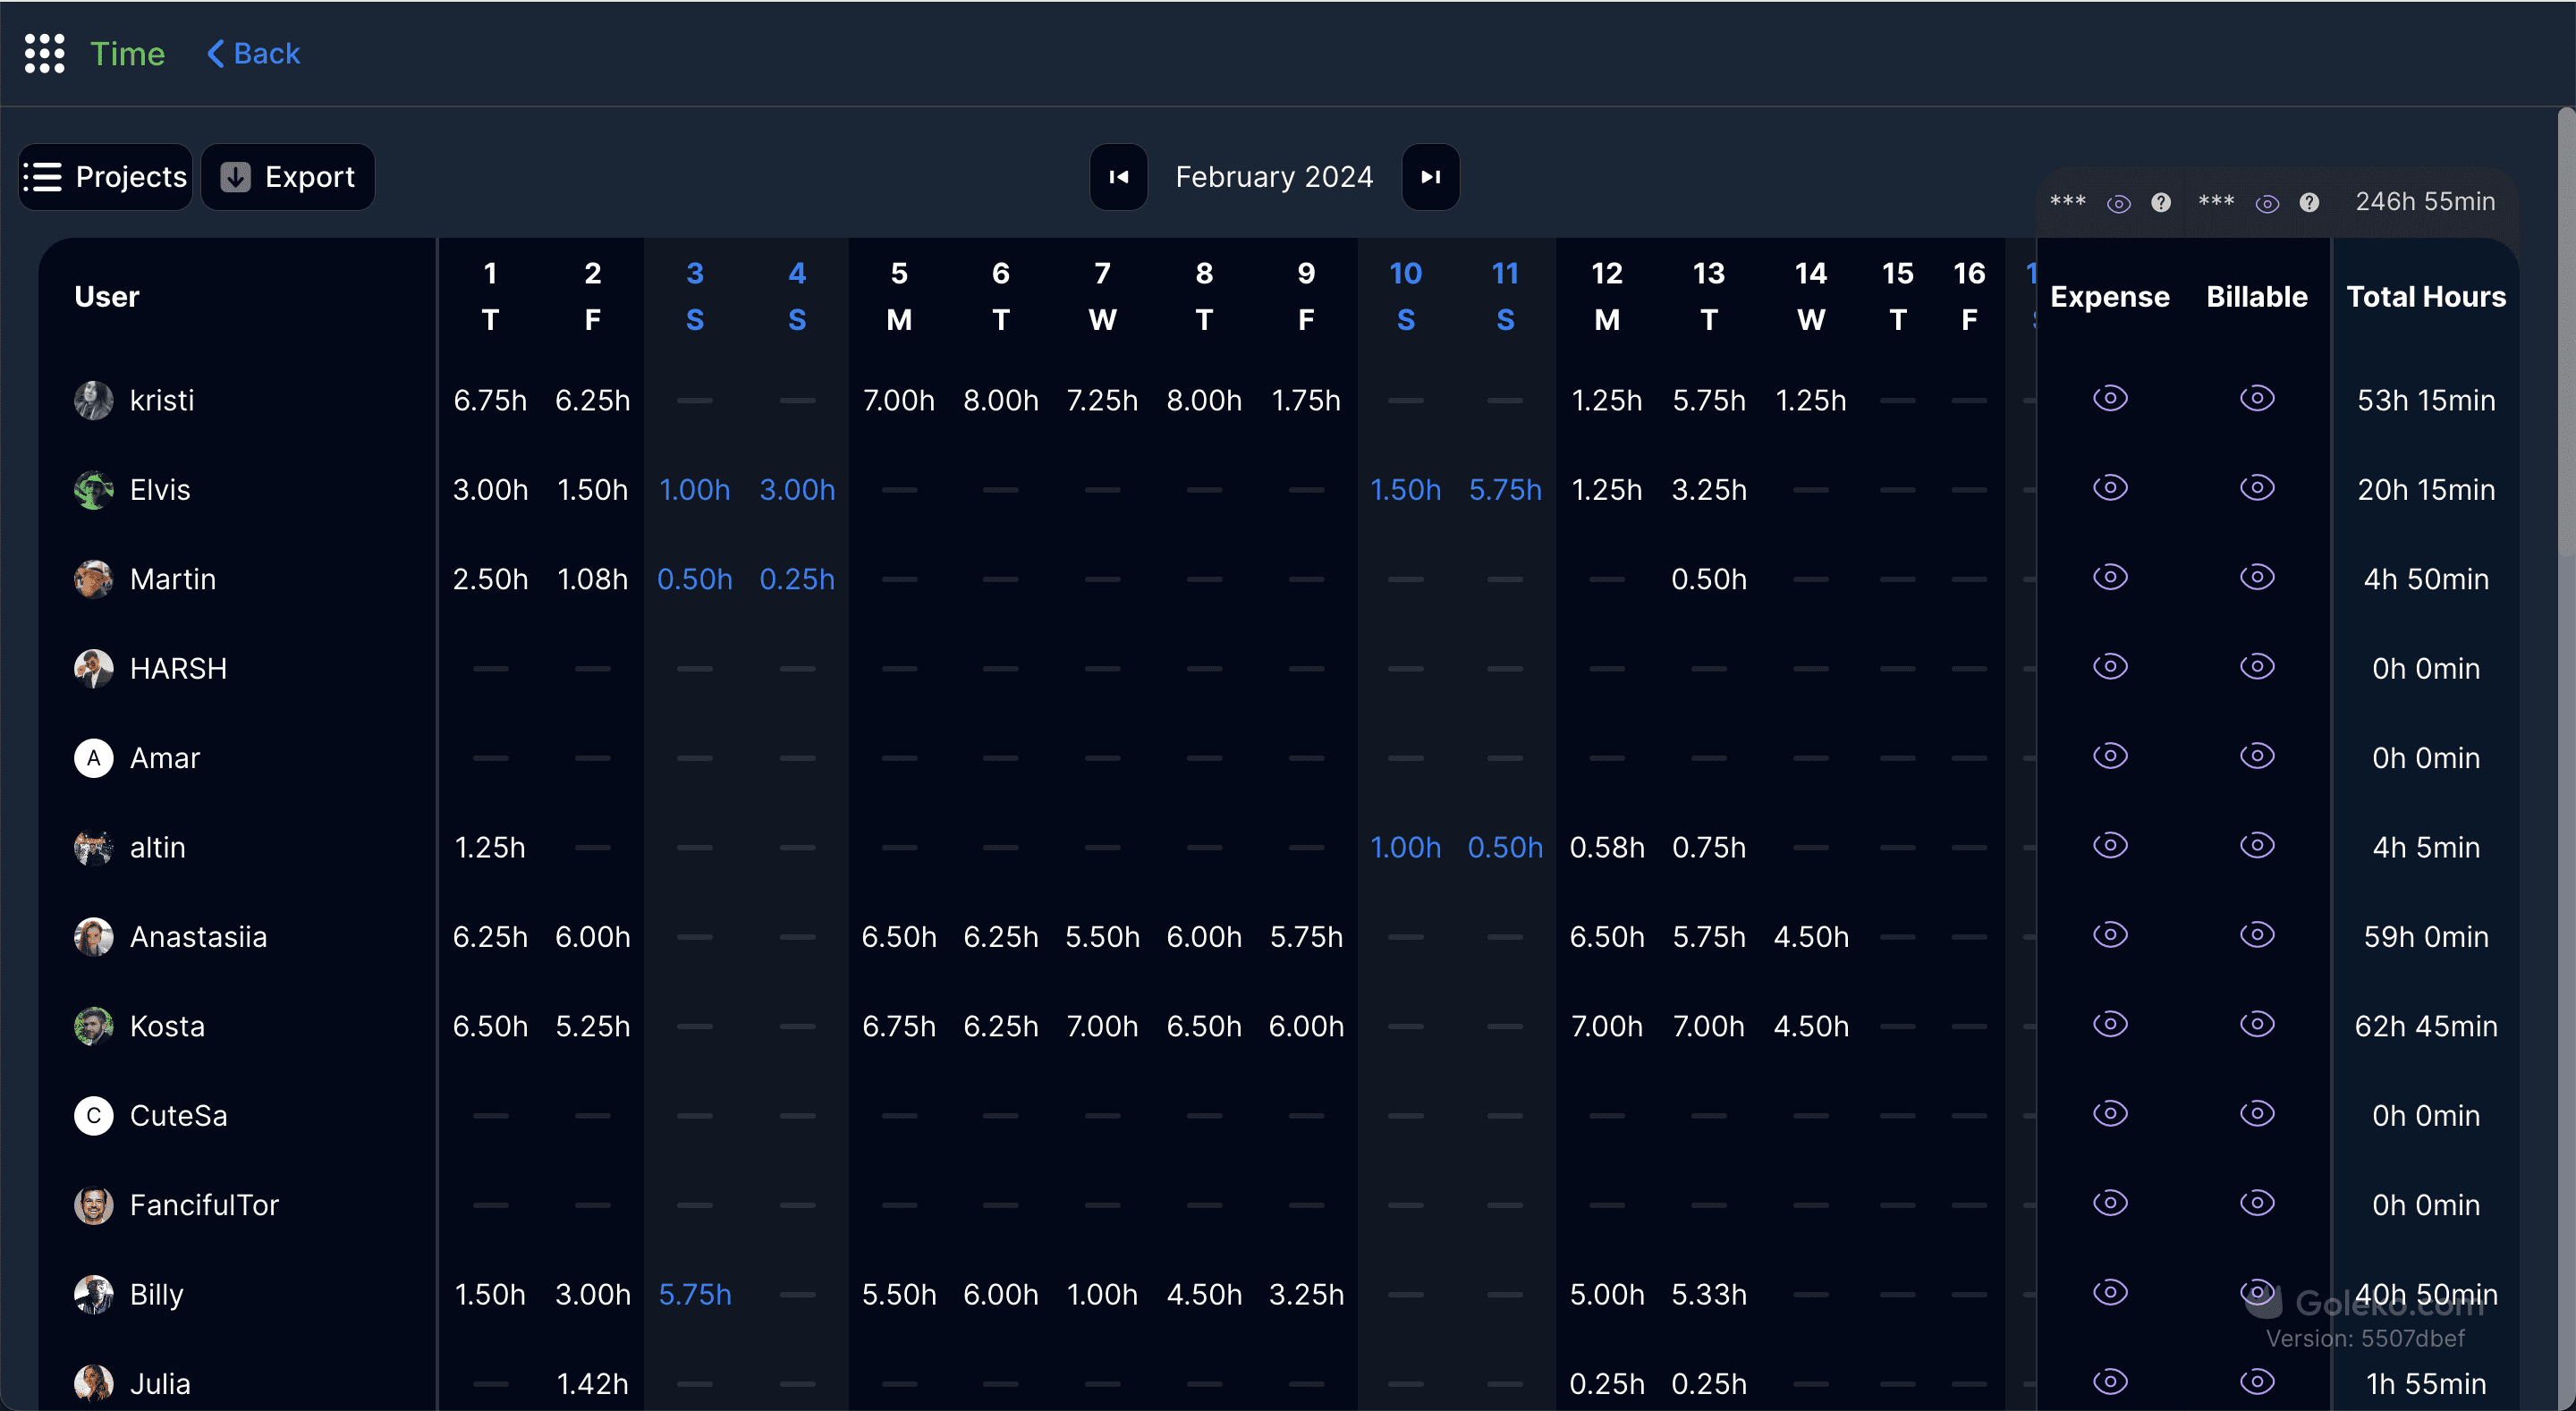Viewport: 2576px width, 1411px height.
Task: Click the help icon beside total billable
Action: pos(2309,203)
